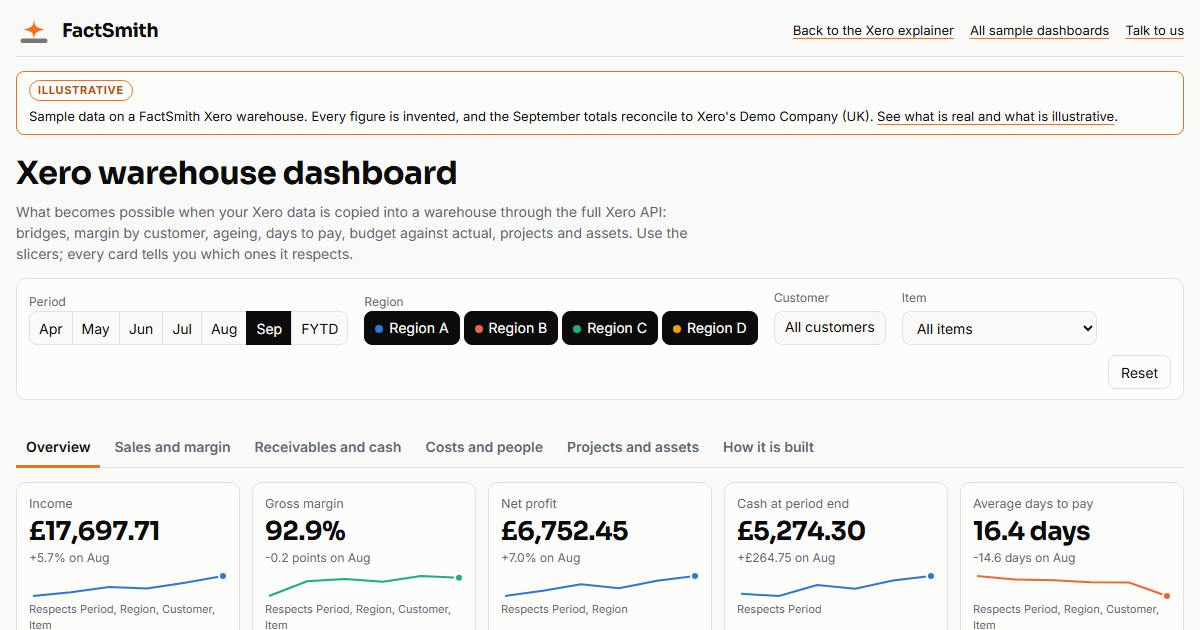Image resolution: width=1200 pixels, height=630 pixels.
Task: Select the Jul period
Action: coord(182,329)
